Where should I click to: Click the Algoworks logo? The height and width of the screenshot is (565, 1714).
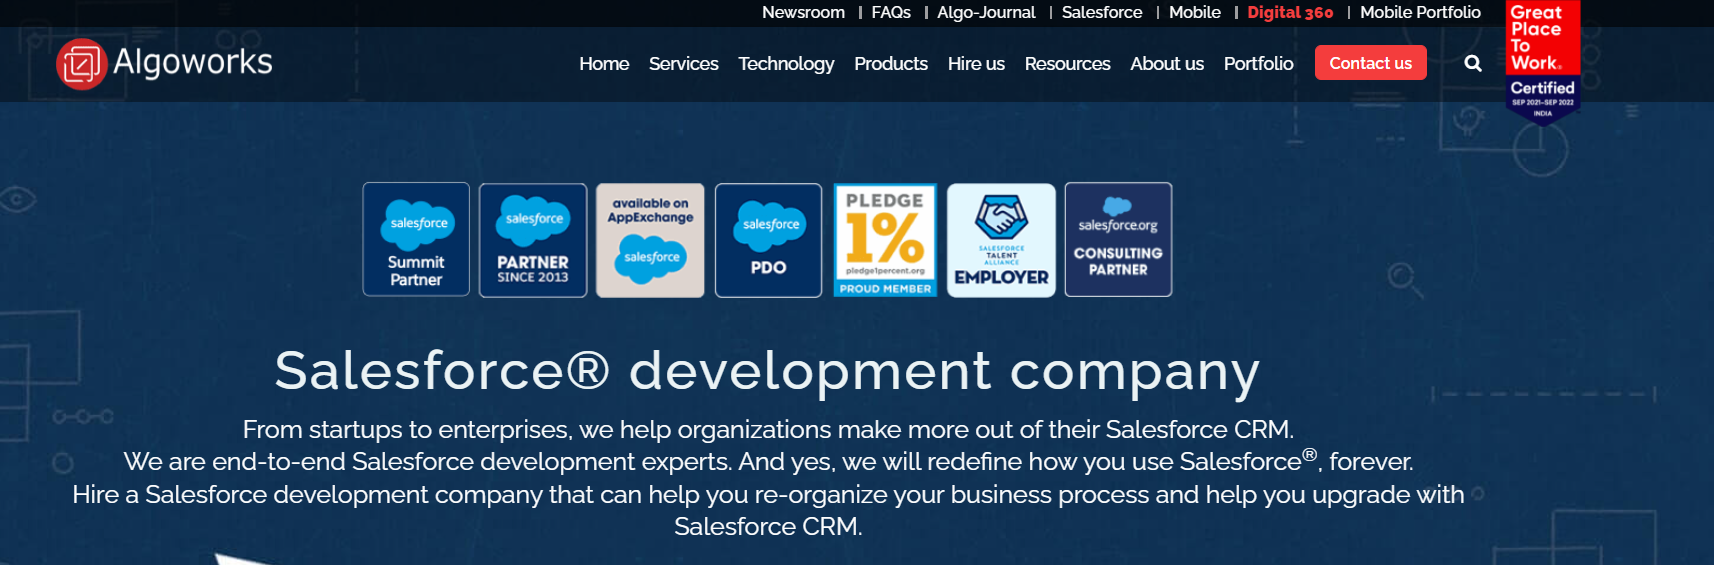click(x=164, y=63)
